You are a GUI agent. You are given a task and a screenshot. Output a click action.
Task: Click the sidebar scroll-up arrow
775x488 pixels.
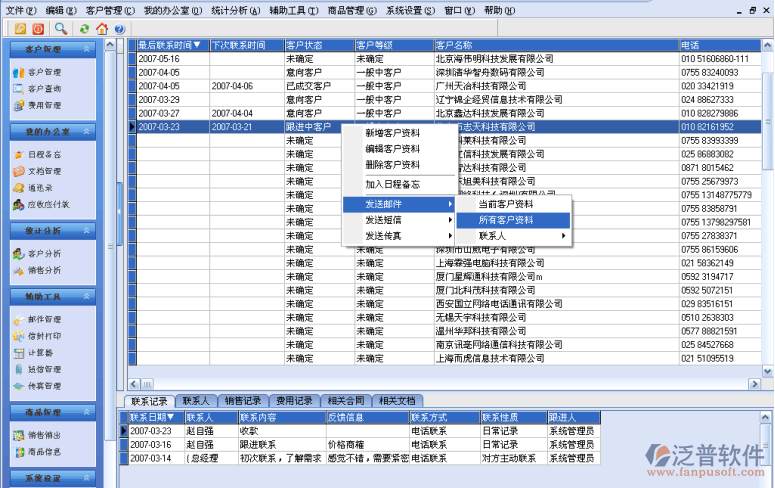click(110, 45)
